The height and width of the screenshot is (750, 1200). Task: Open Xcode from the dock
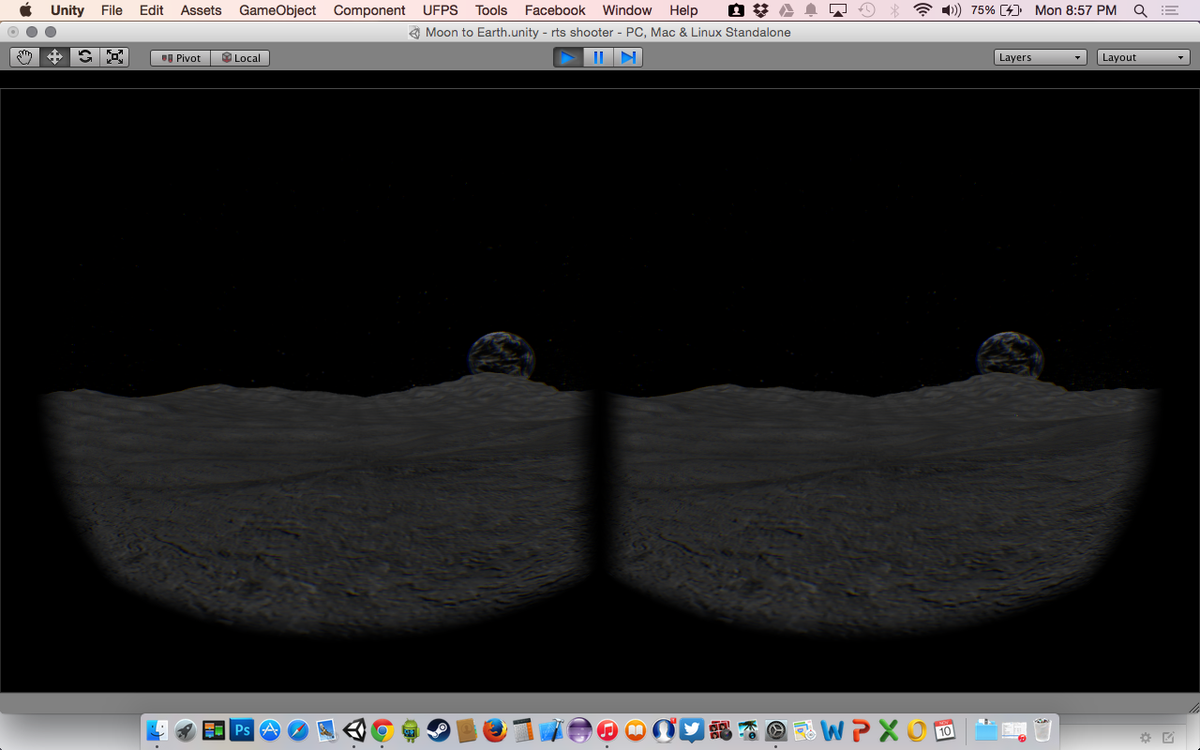point(551,731)
